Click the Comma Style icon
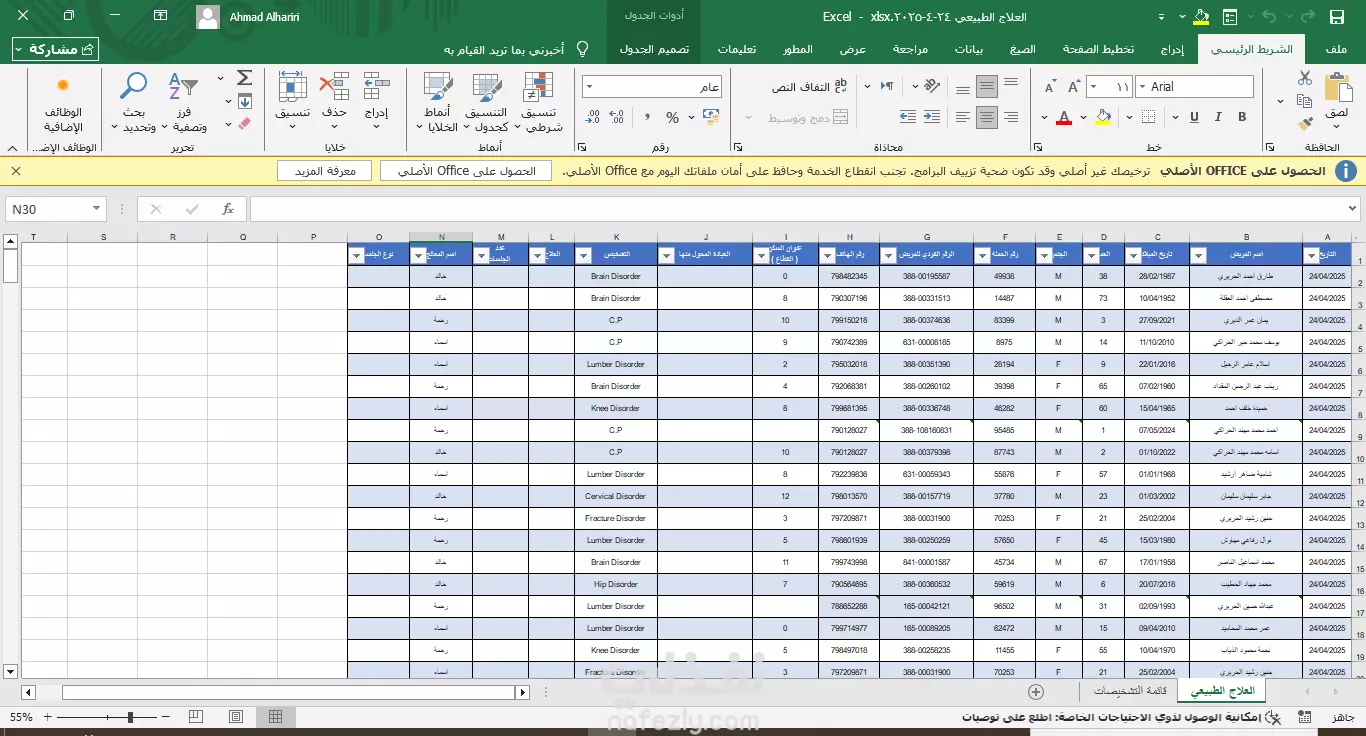 [645, 118]
